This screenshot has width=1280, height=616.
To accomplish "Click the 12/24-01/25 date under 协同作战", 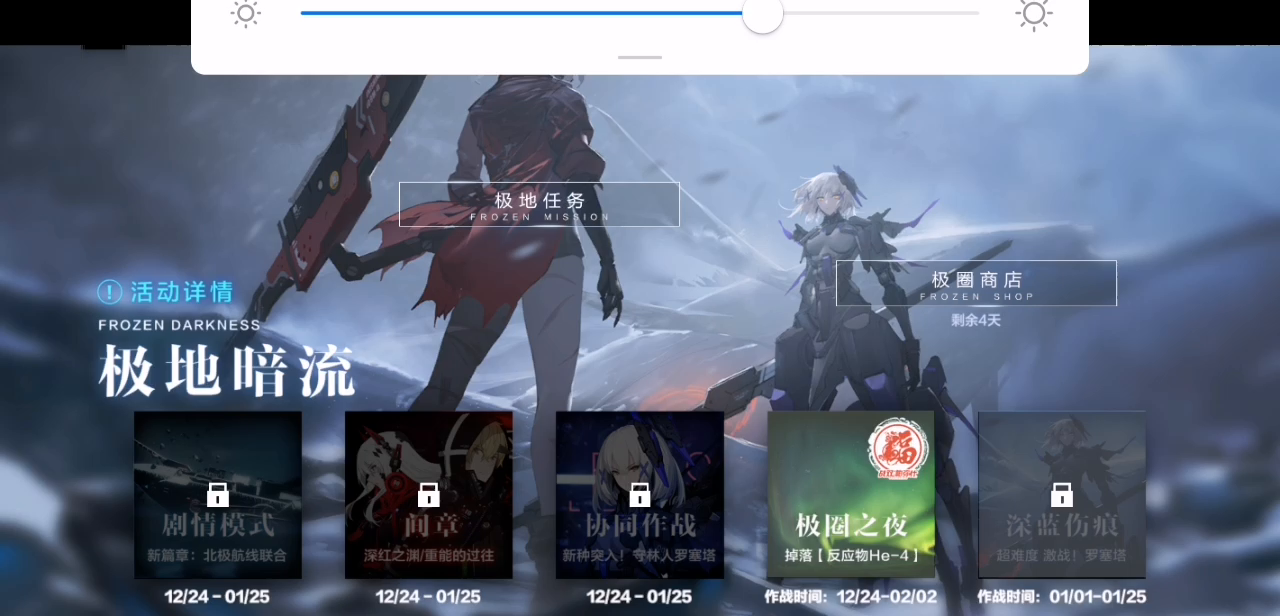I will [640, 597].
